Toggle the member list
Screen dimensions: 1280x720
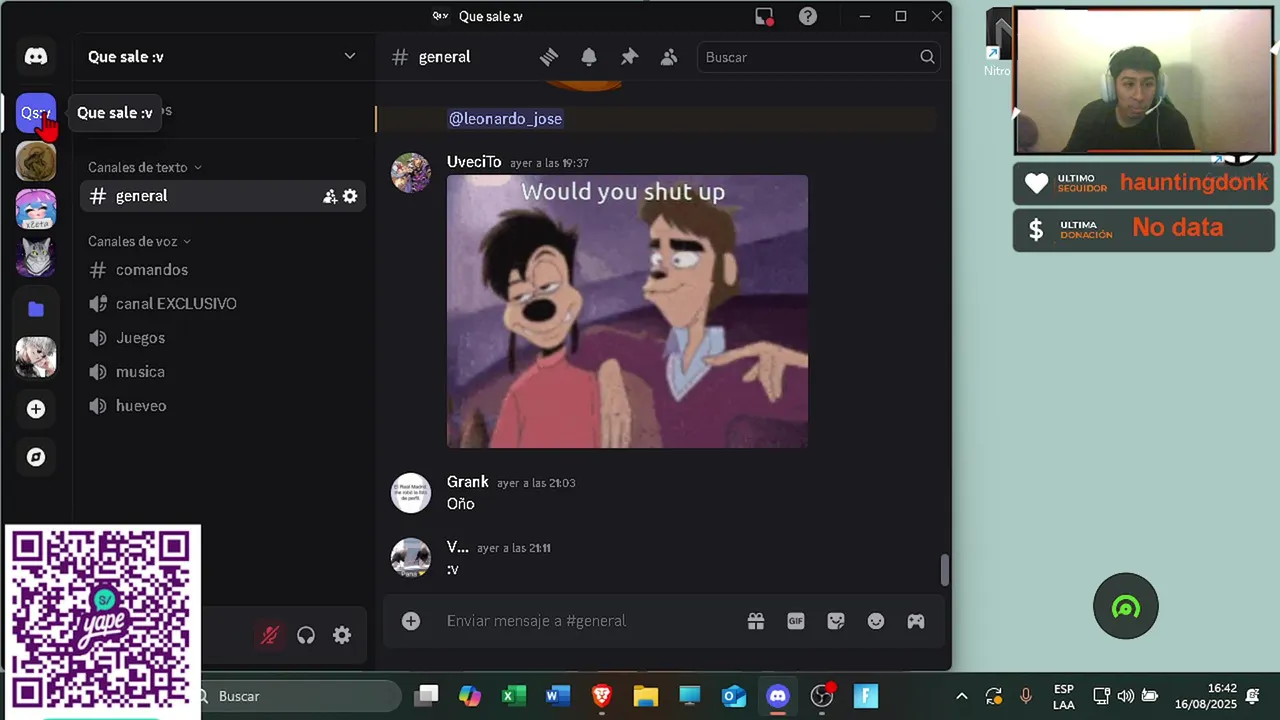[669, 57]
